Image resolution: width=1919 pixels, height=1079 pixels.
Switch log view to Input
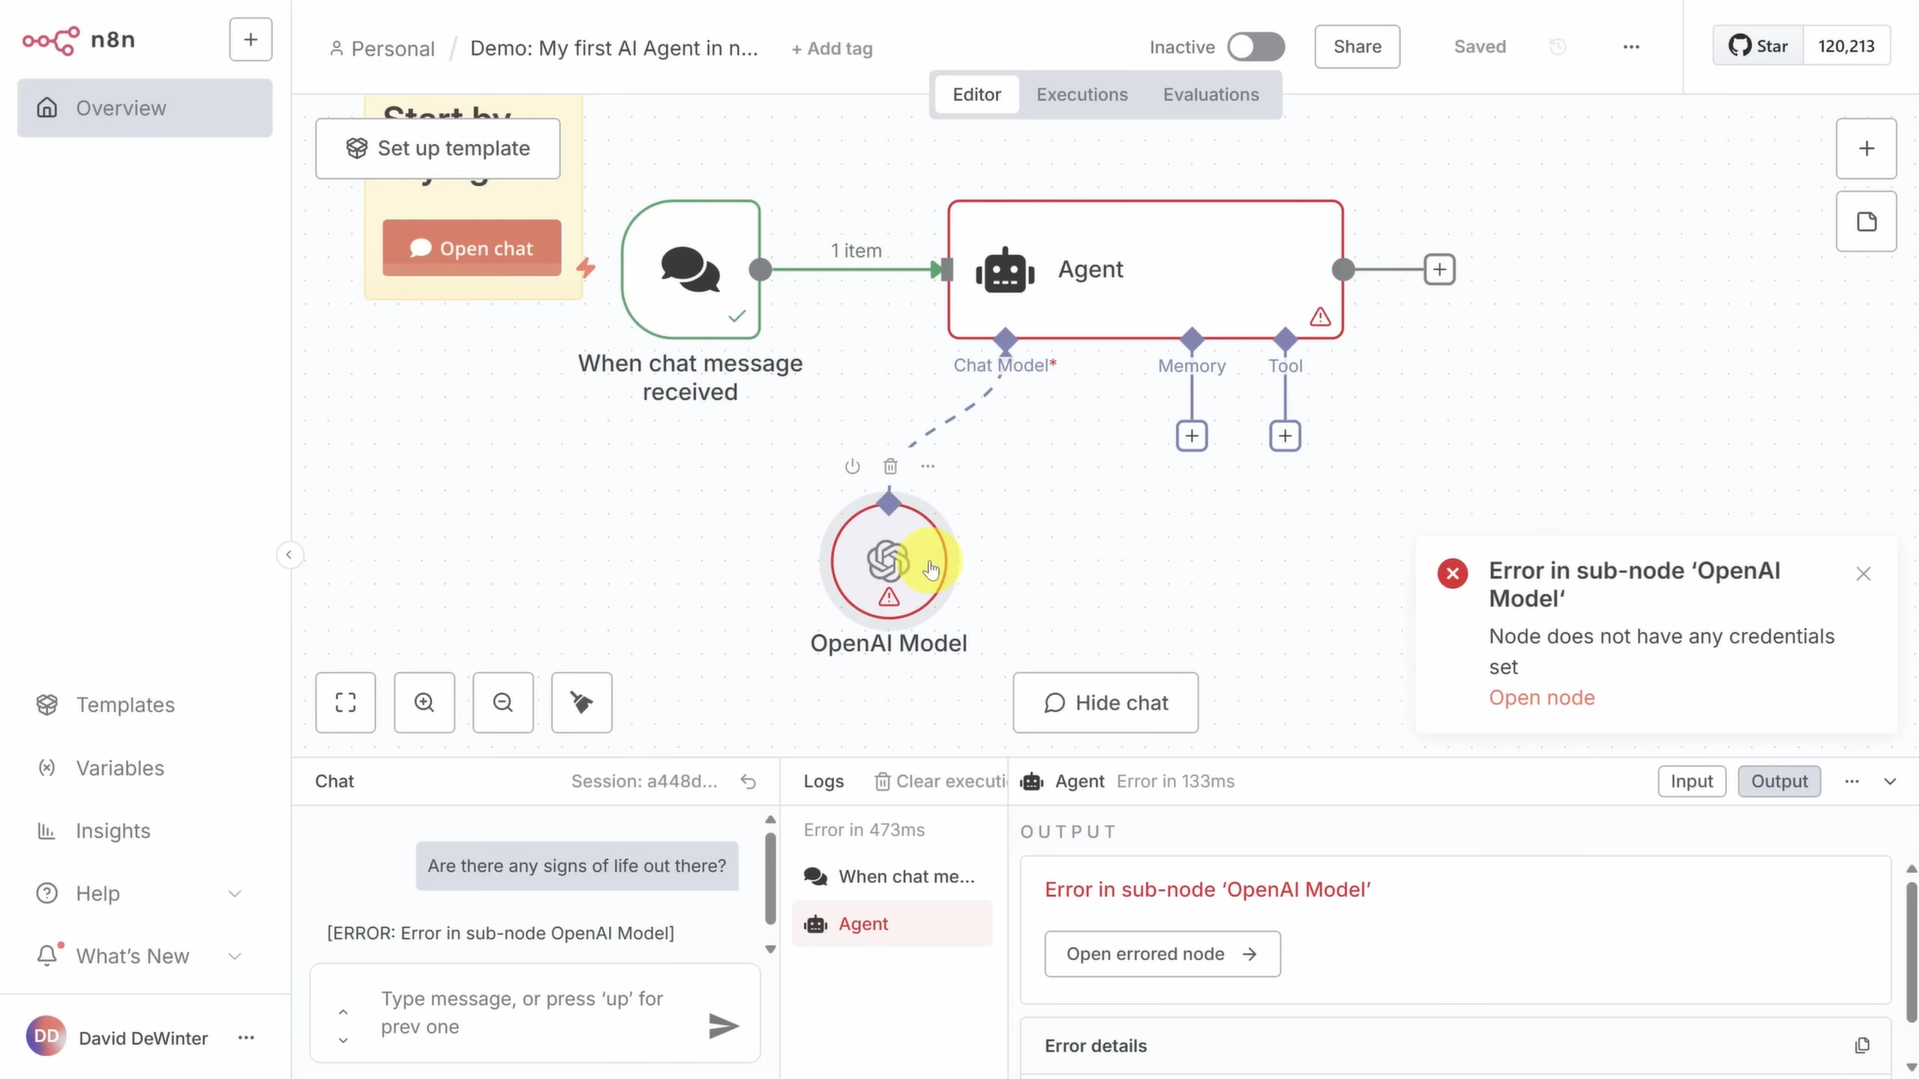tap(1691, 781)
